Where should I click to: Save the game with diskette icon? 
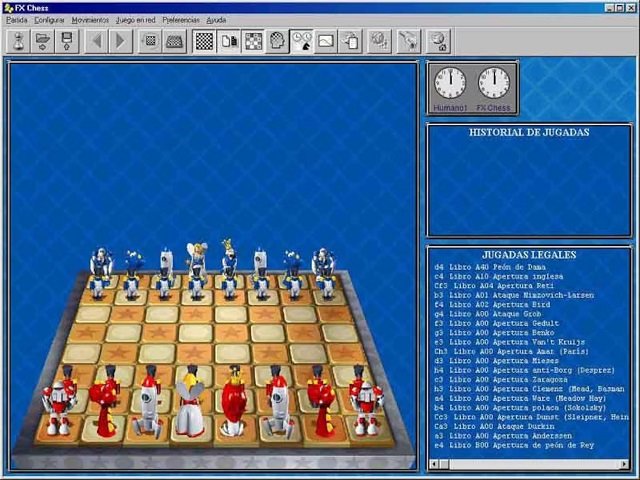coord(67,41)
